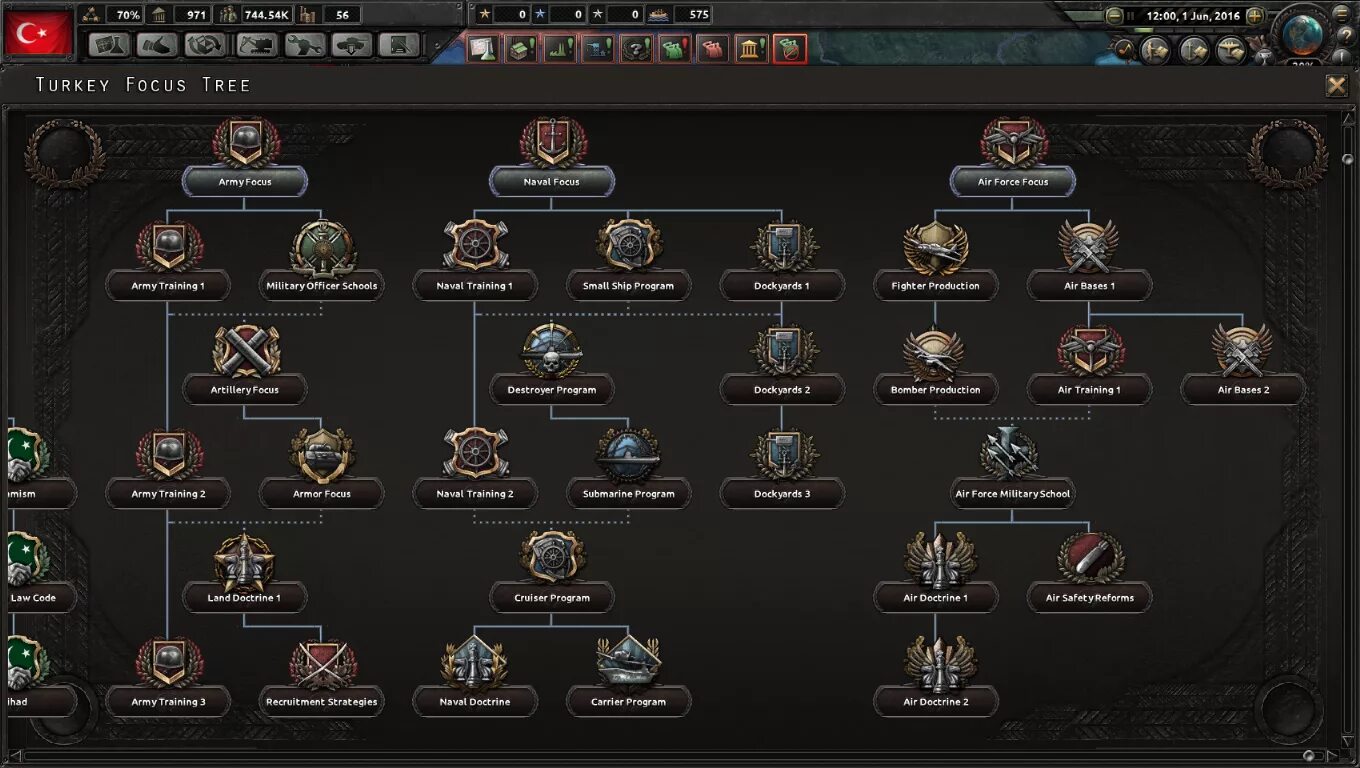Choose the Army Training 1 focus
This screenshot has height=768, width=1360.
point(168,262)
